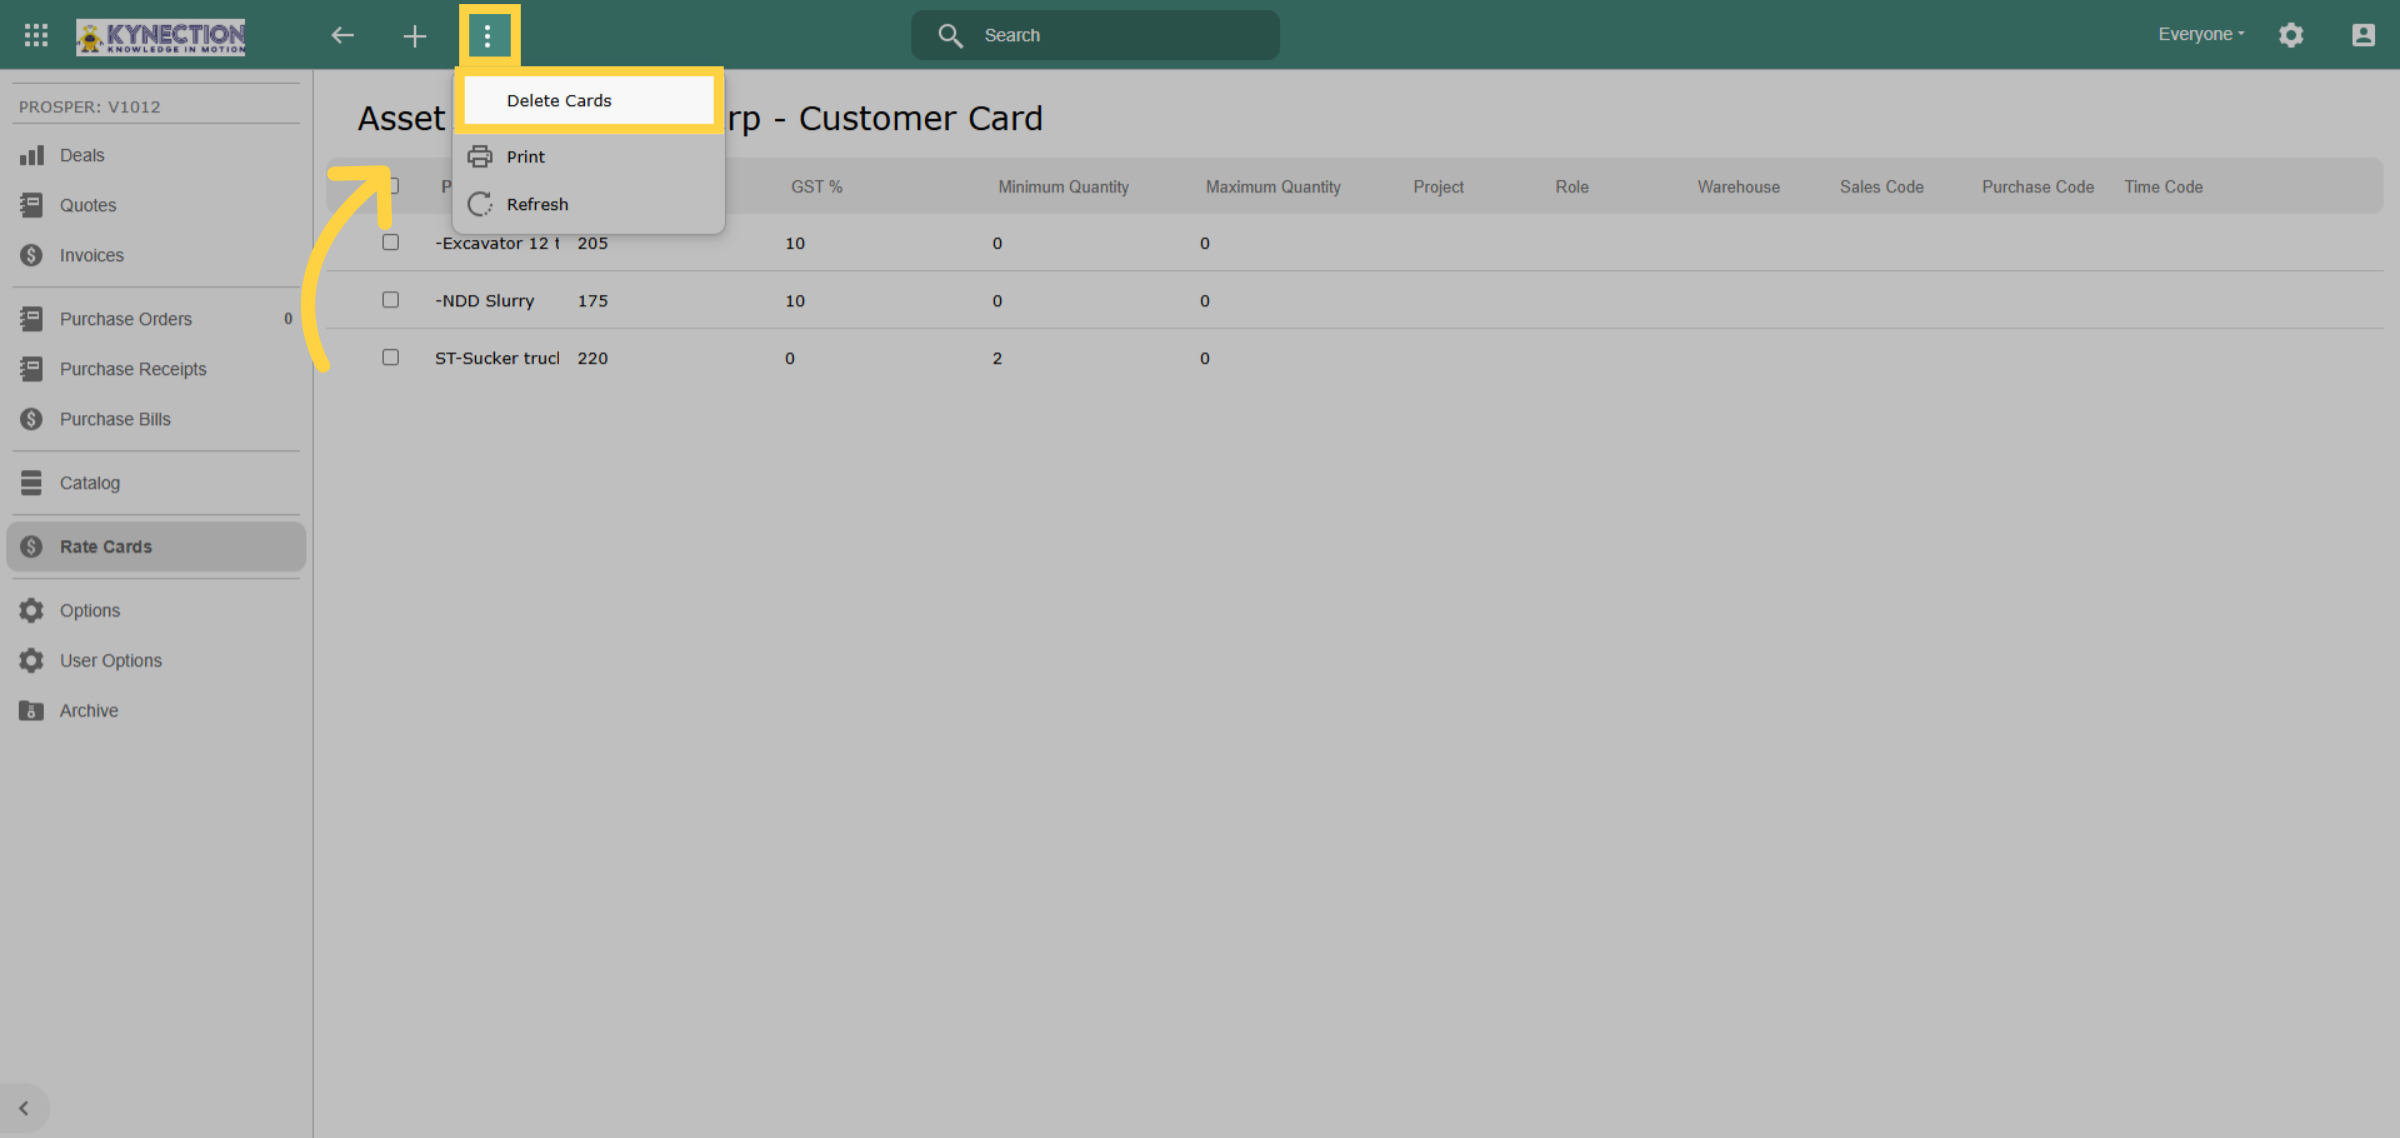The height and width of the screenshot is (1138, 2400).
Task: Click the 220 price value
Action: click(x=593, y=358)
